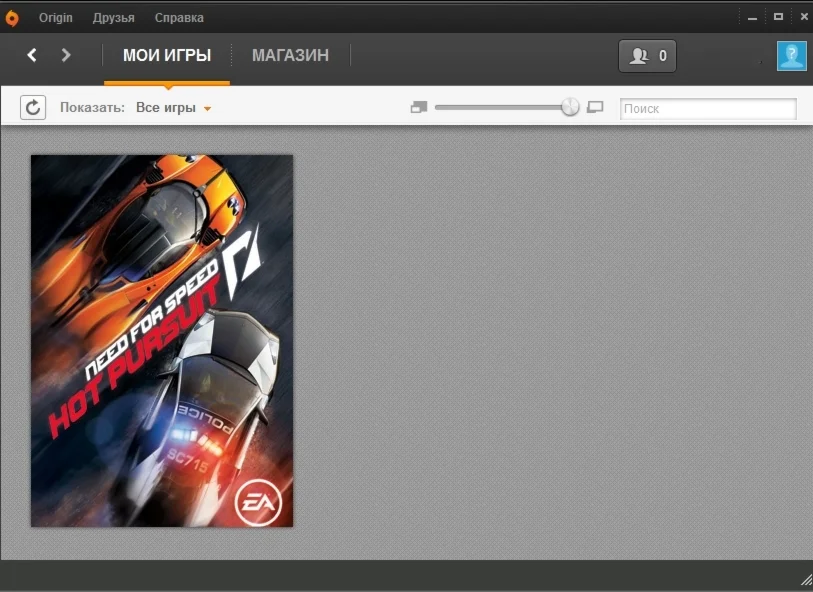The height and width of the screenshot is (592, 813).
Task: Click the Origin logo icon
Action: point(12,17)
